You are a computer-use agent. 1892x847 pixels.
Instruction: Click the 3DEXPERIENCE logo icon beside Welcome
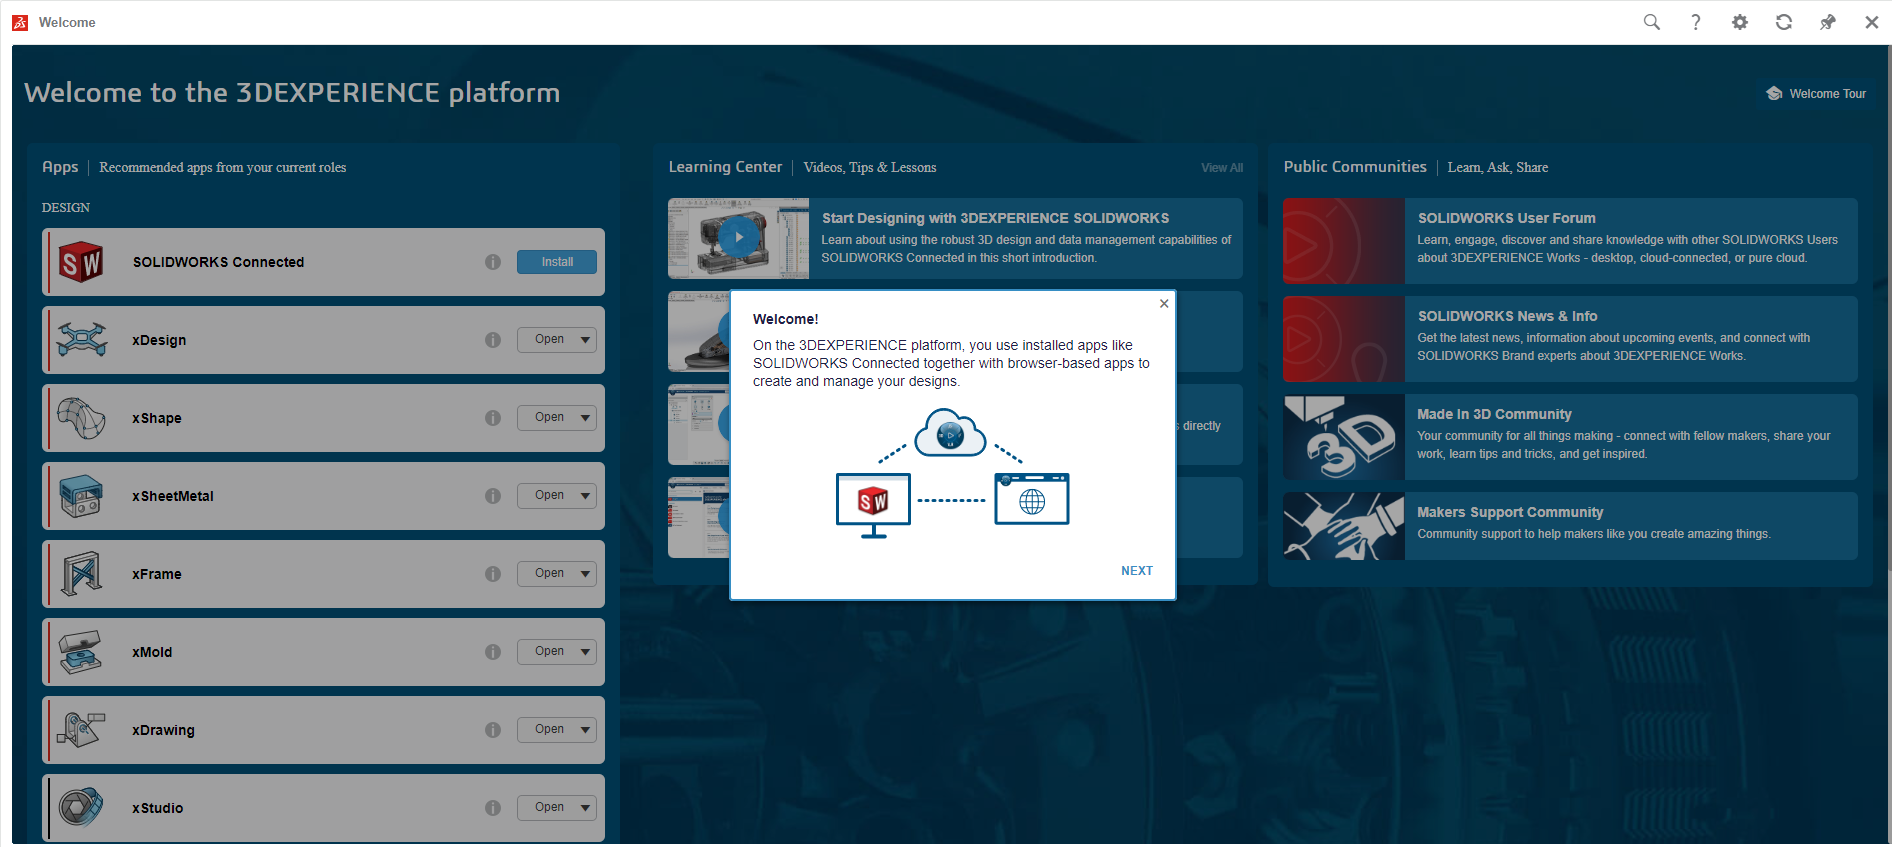tap(20, 22)
